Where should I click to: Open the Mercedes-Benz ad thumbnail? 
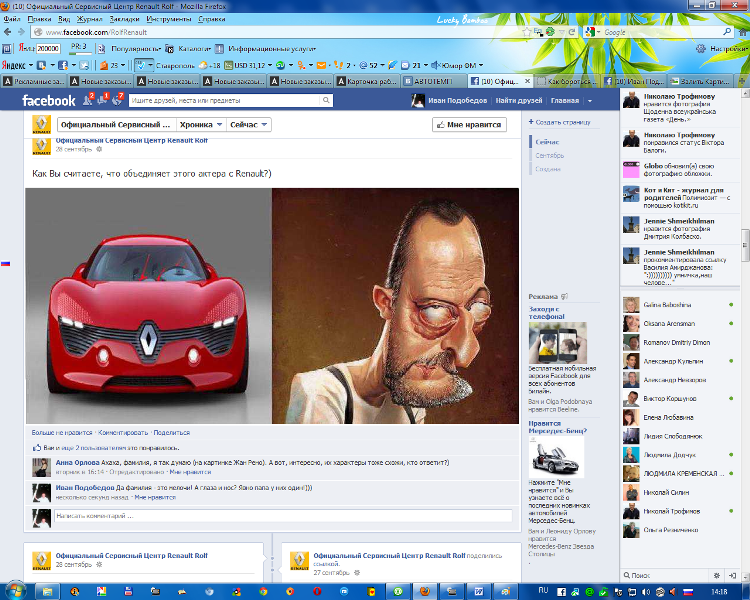[556, 457]
